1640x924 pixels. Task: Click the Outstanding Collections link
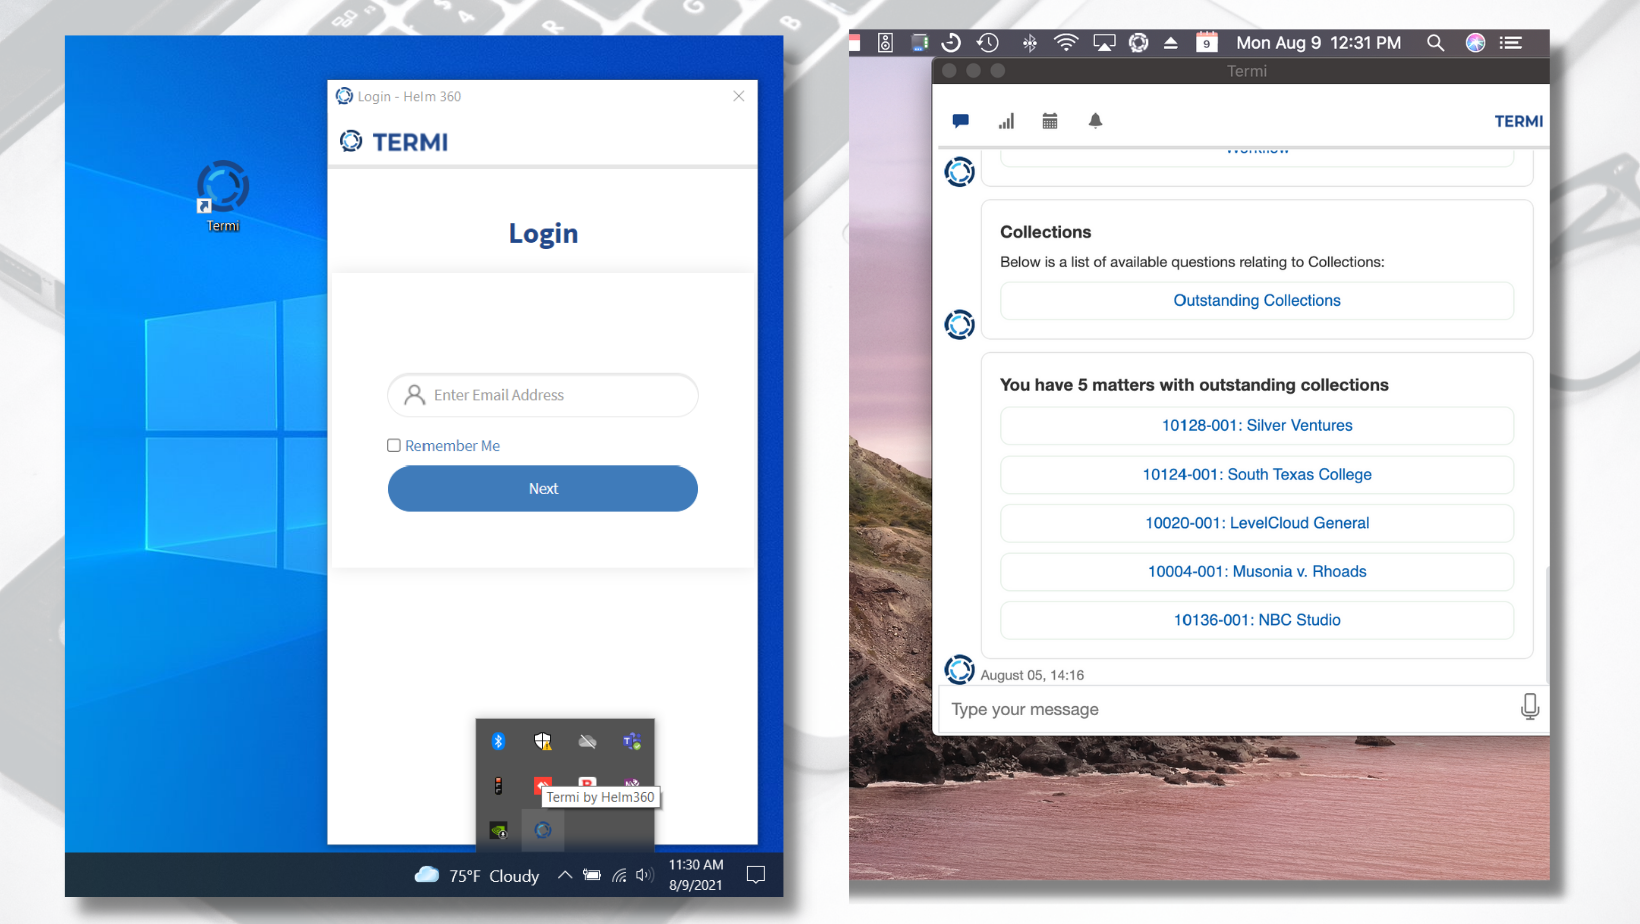point(1257,301)
